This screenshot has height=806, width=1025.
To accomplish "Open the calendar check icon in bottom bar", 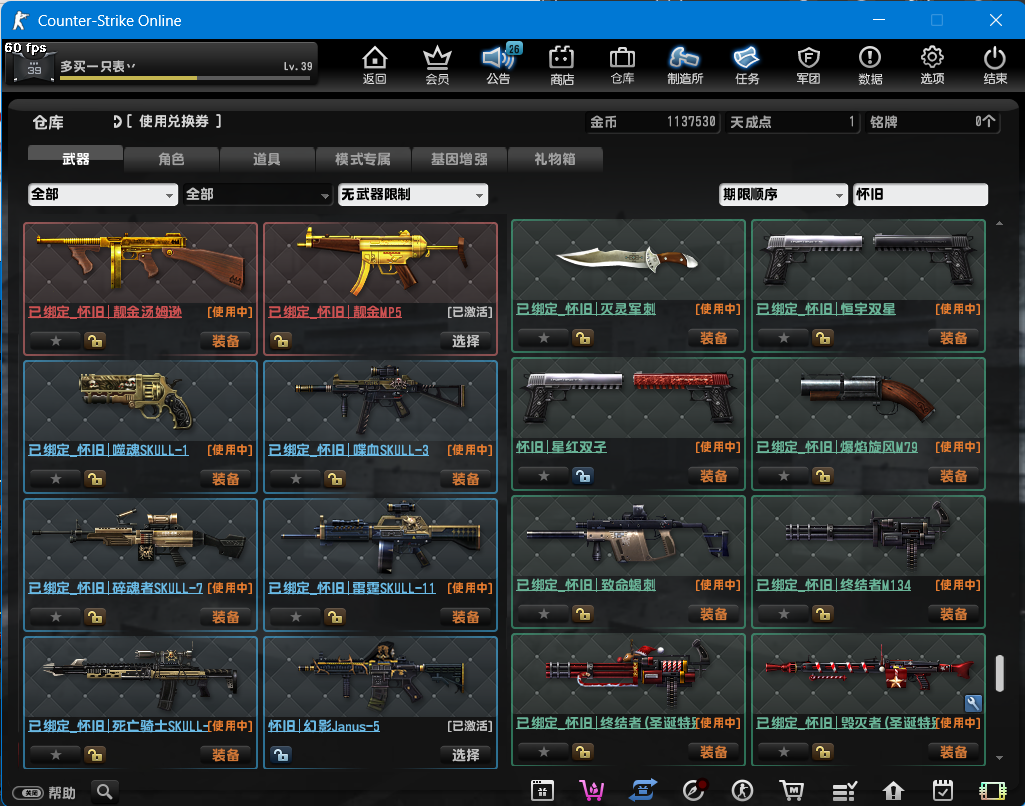I will pos(943,790).
